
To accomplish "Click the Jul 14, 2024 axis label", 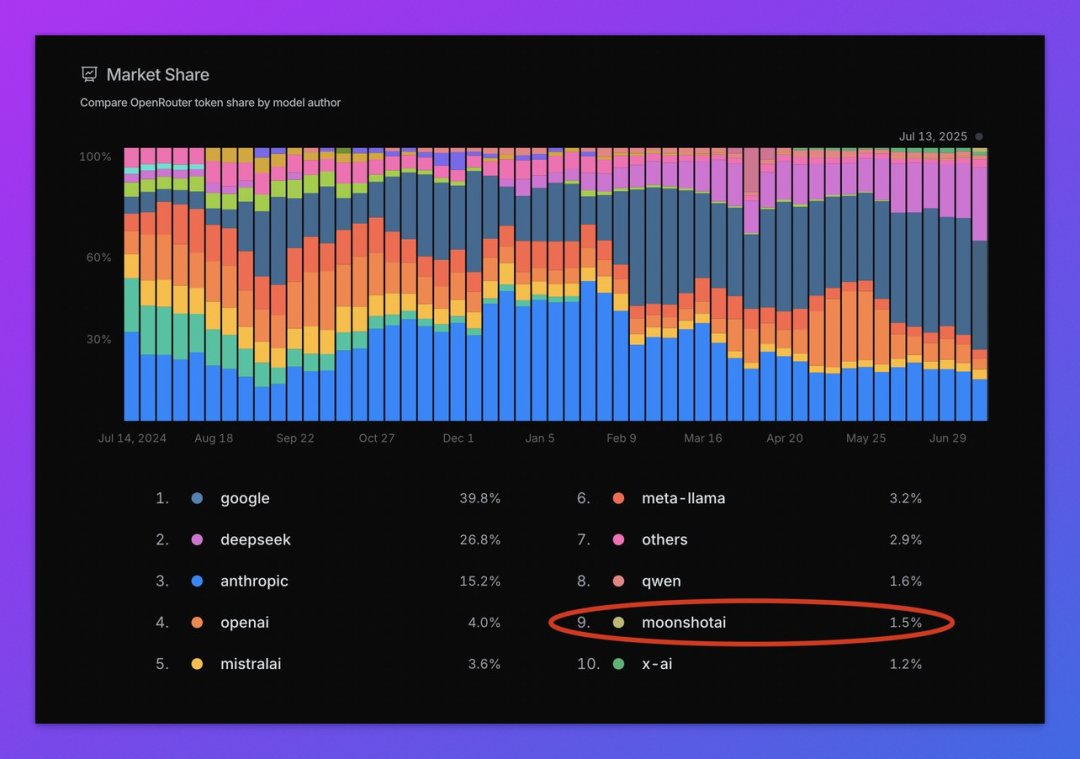I will tap(132, 438).
